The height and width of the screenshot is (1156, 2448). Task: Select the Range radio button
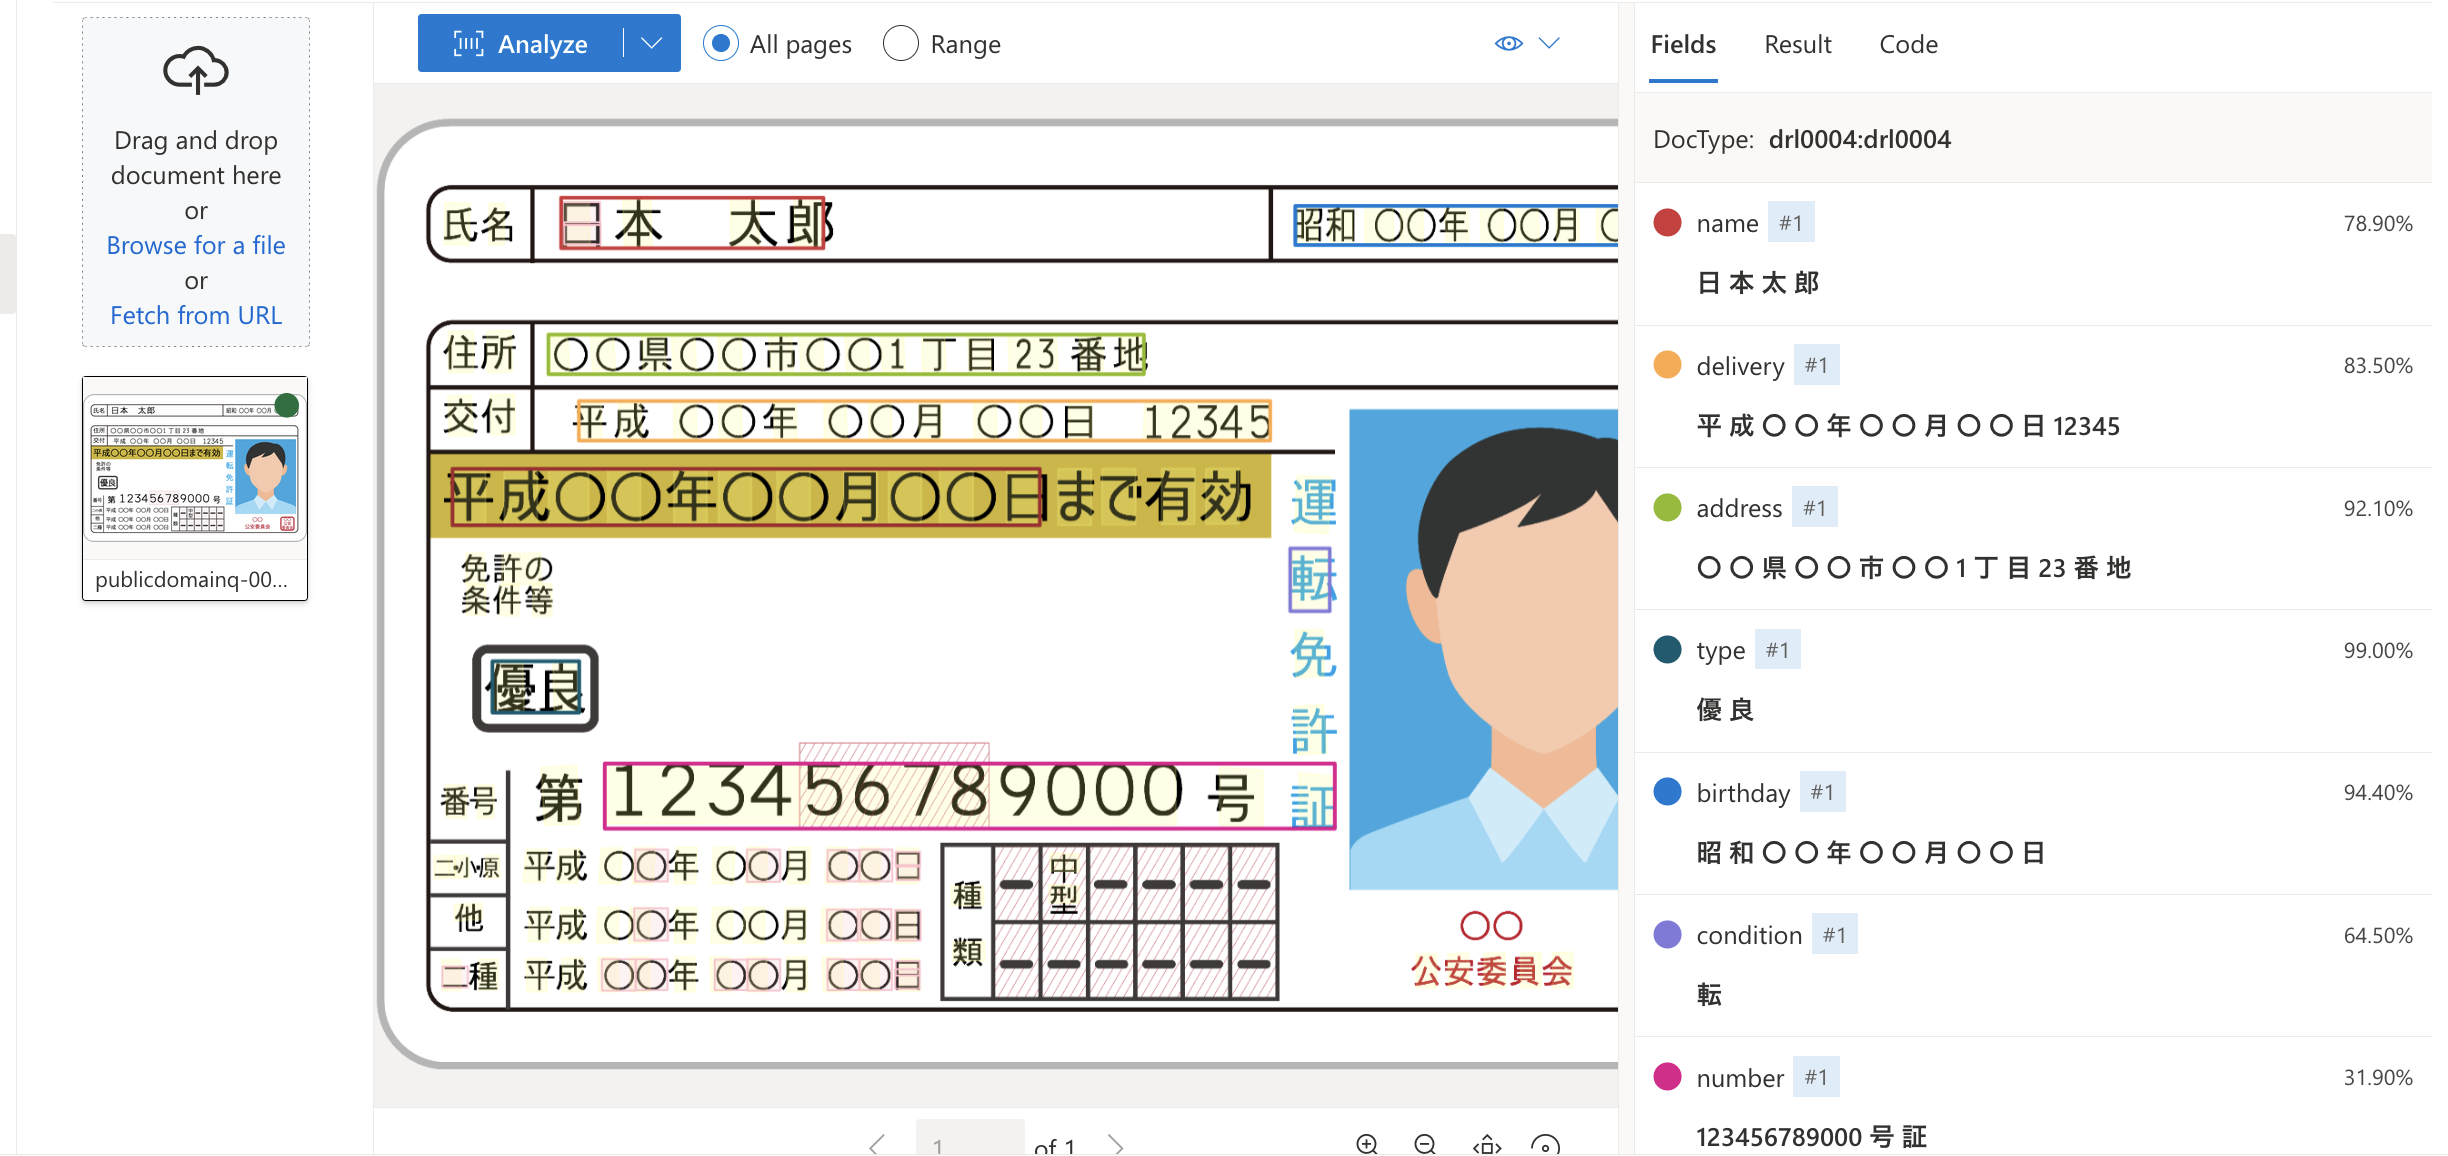900,43
